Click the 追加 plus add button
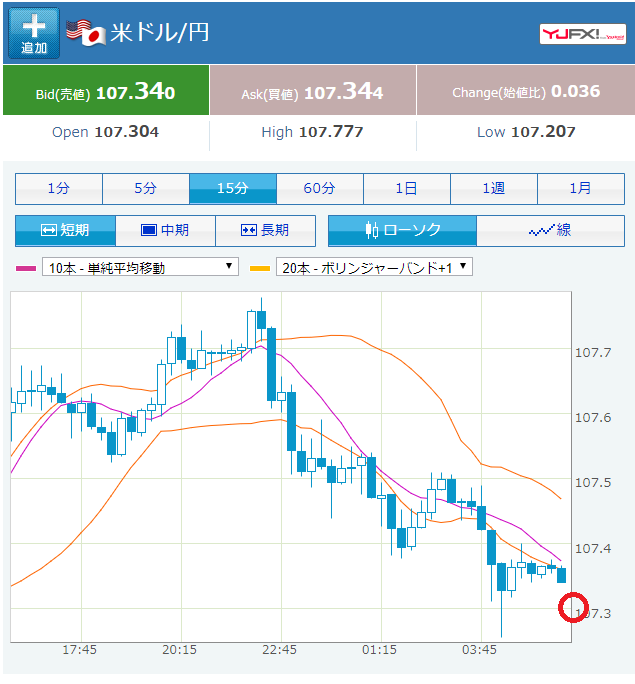This screenshot has width=635, height=684. 34,33
